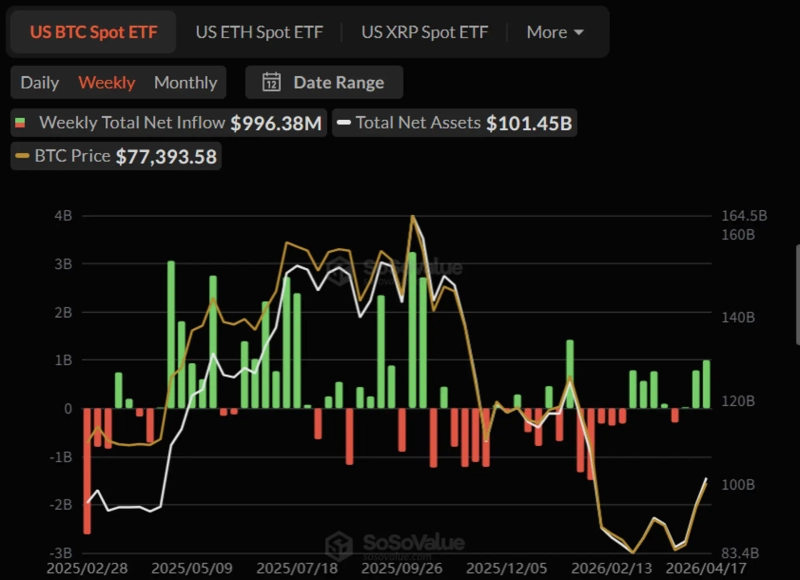Toggle the BTC Price series legend
This screenshot has width=800, height=580.
coord(115,157)
